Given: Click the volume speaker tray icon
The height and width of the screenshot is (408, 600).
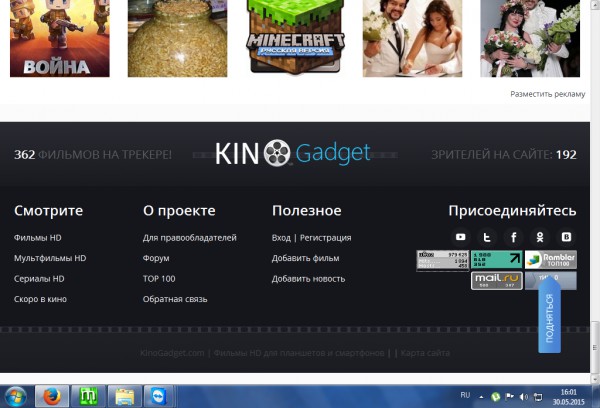Looking at the screenshot, I should (x=524, y=397).
